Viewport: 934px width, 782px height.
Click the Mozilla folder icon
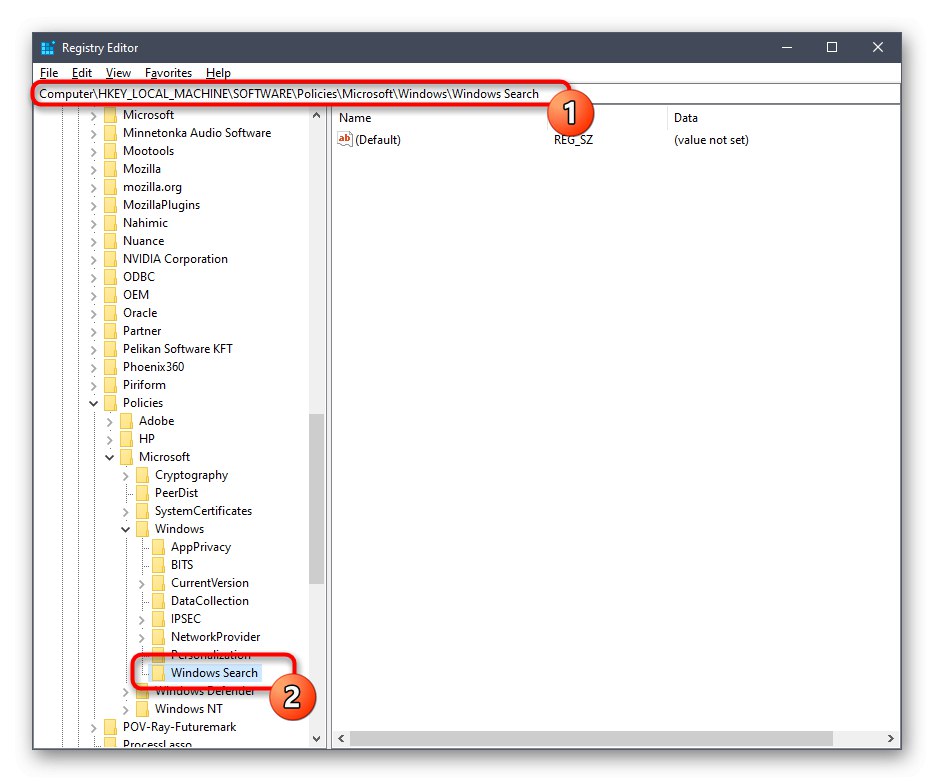click(110, 169)
